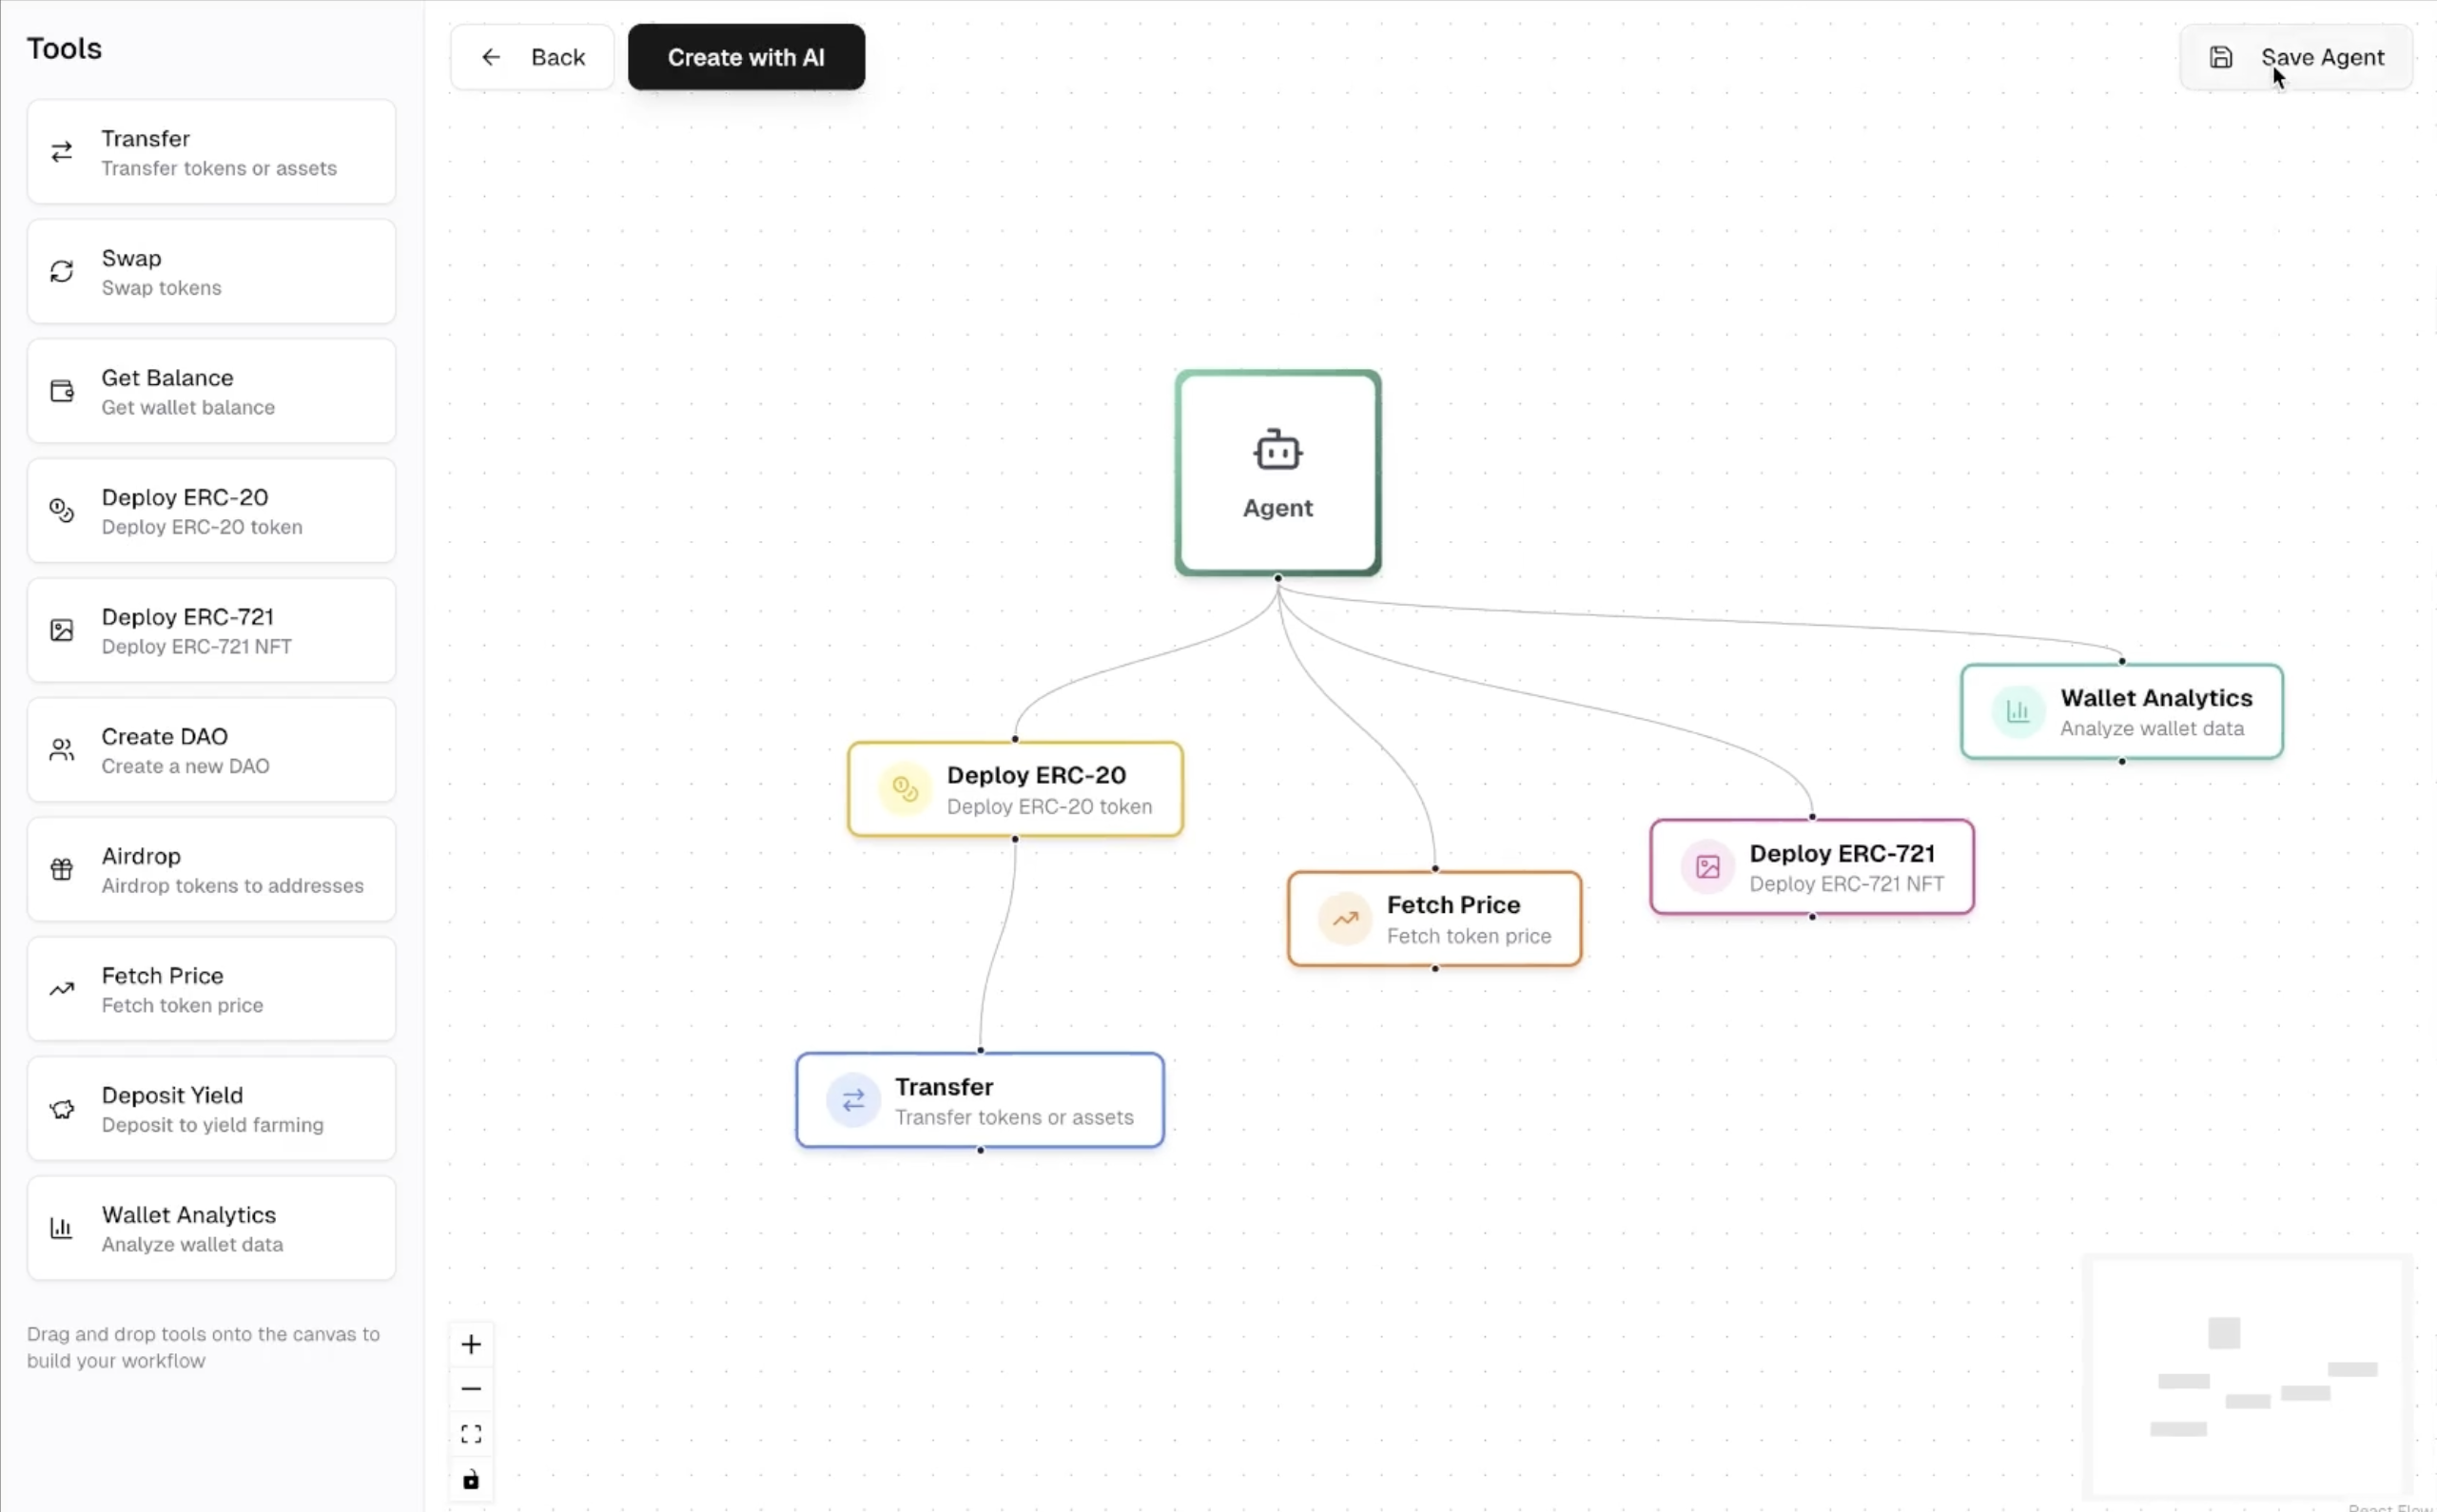Toggle the canvas interactivity lock
Screen dimensions: 2437x1512
coord(471,1479)
